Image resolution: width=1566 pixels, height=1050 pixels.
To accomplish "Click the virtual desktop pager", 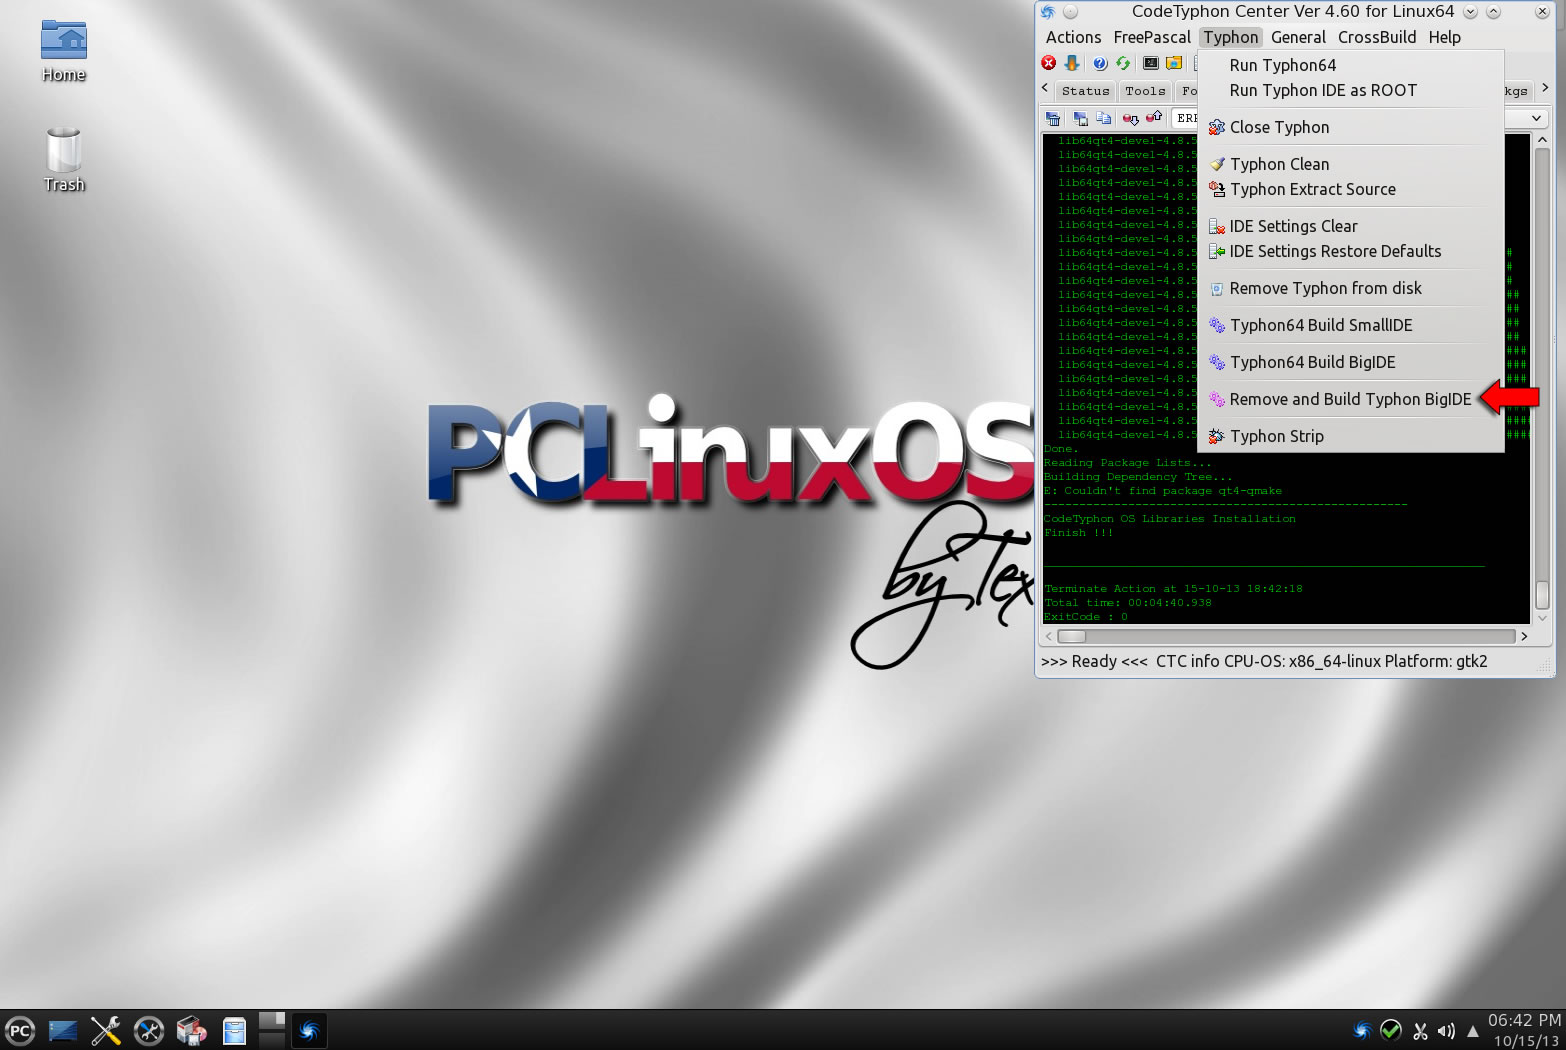I will pos(272,1031).
